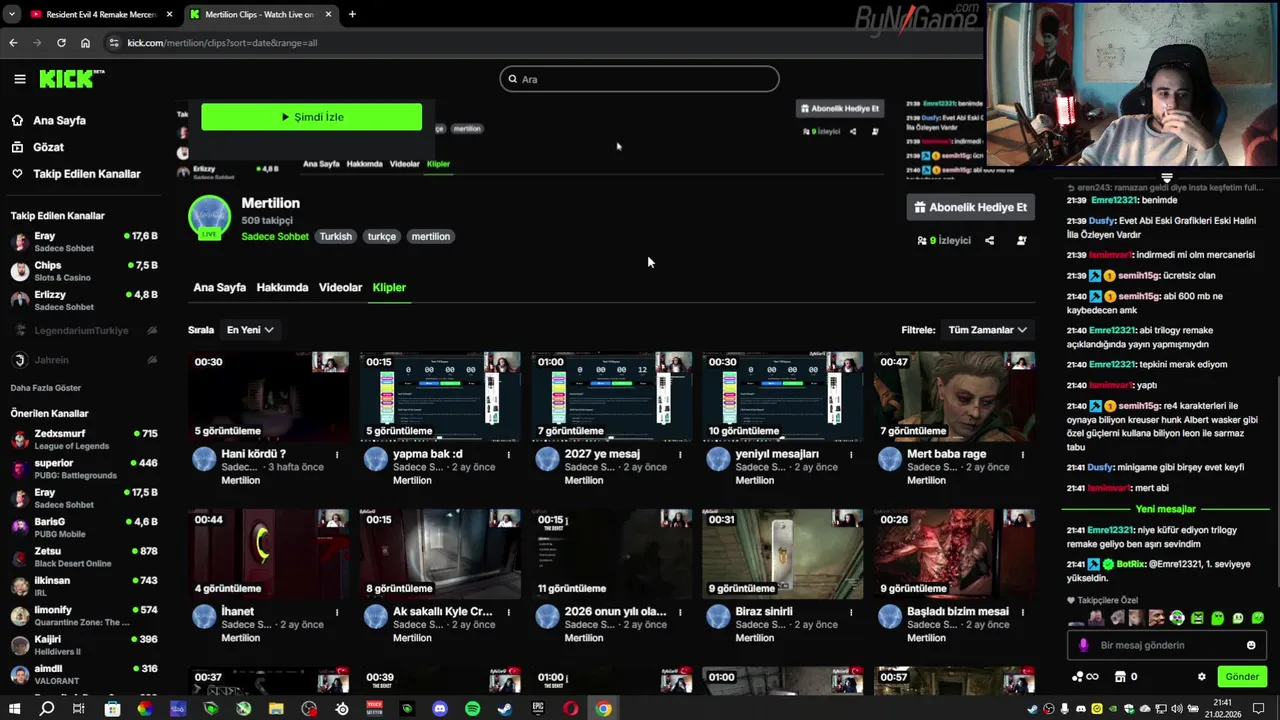Image resolution: width=1280 pixels, height=720 pixels.
Task: Open options menu for Başladı bizim mesai clip
Action: tap(1022, 612)
